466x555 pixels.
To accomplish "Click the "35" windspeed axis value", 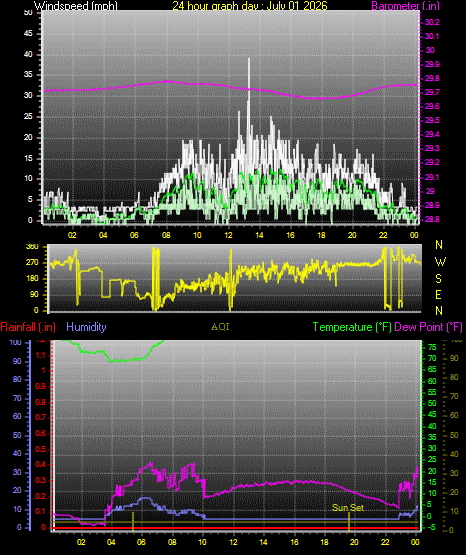I will [x=28, y=75].
